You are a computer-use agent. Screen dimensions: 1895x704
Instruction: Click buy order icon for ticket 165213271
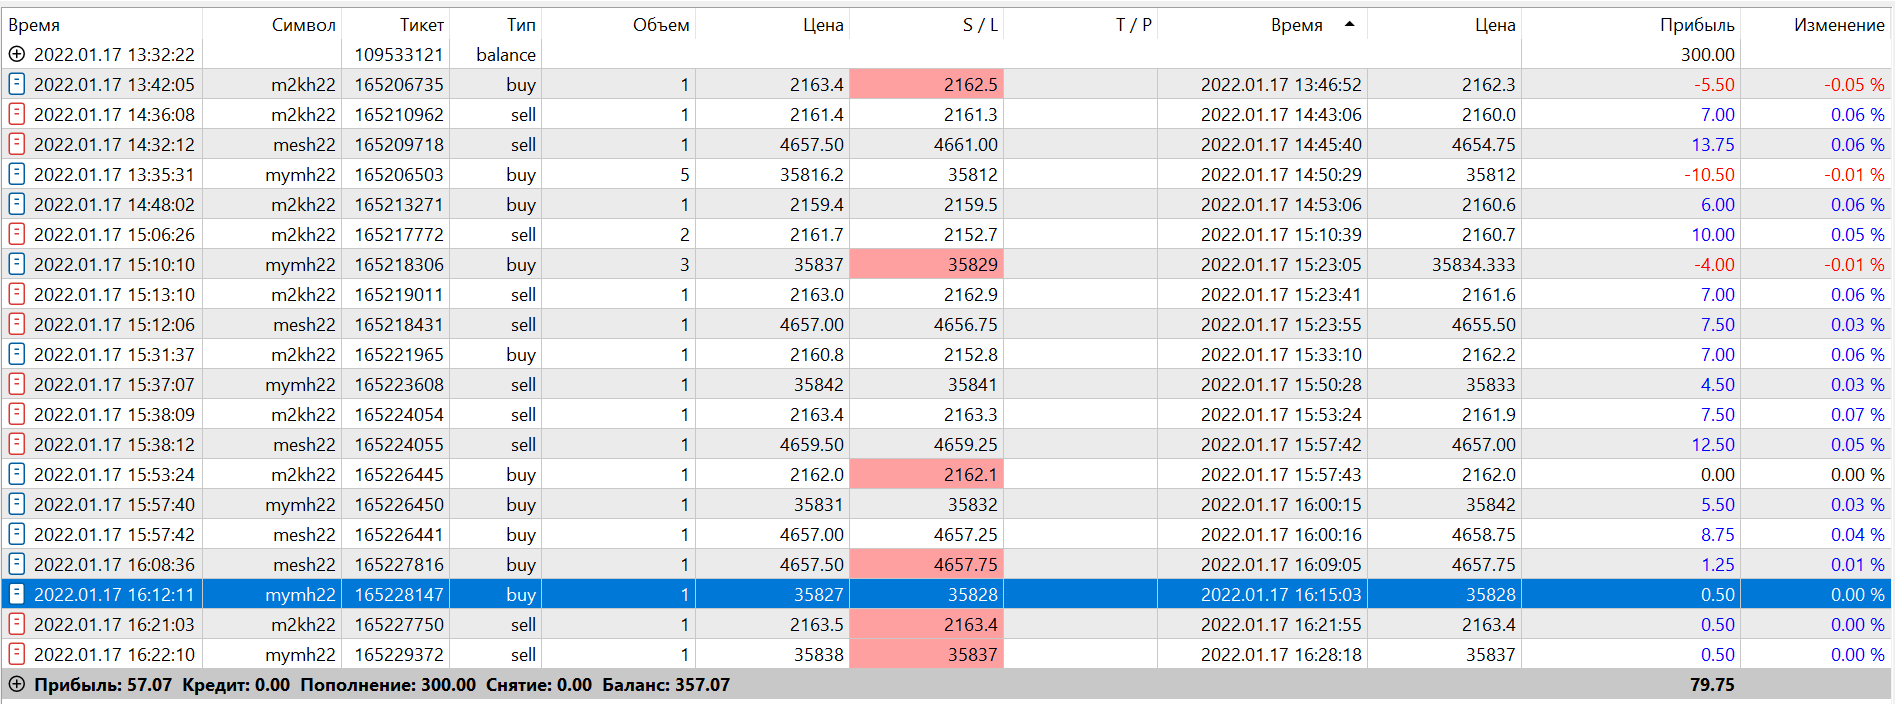17,204
